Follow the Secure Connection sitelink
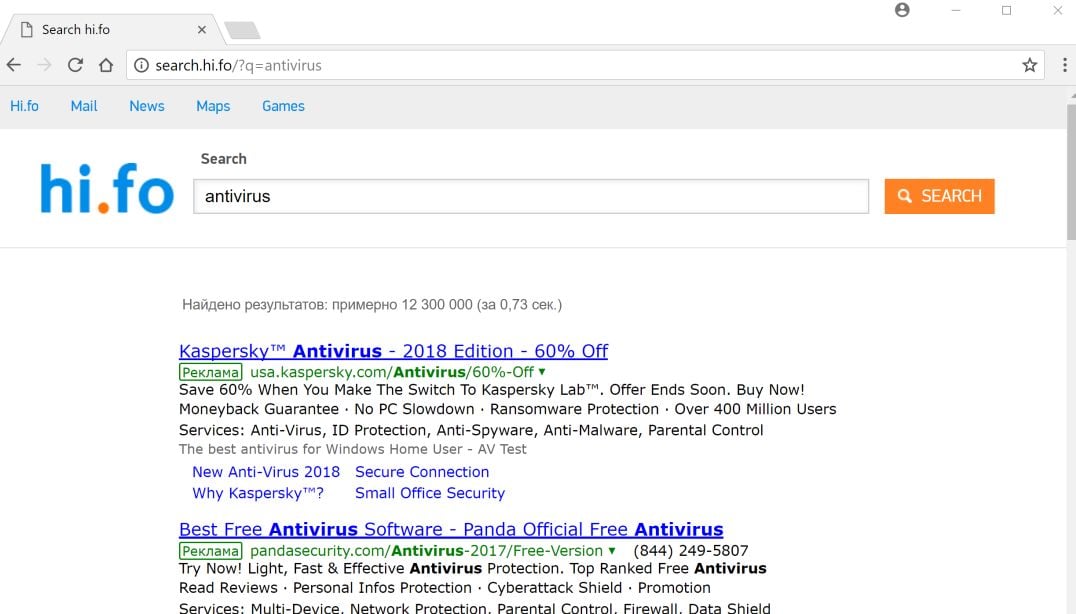 coord(422,472)
